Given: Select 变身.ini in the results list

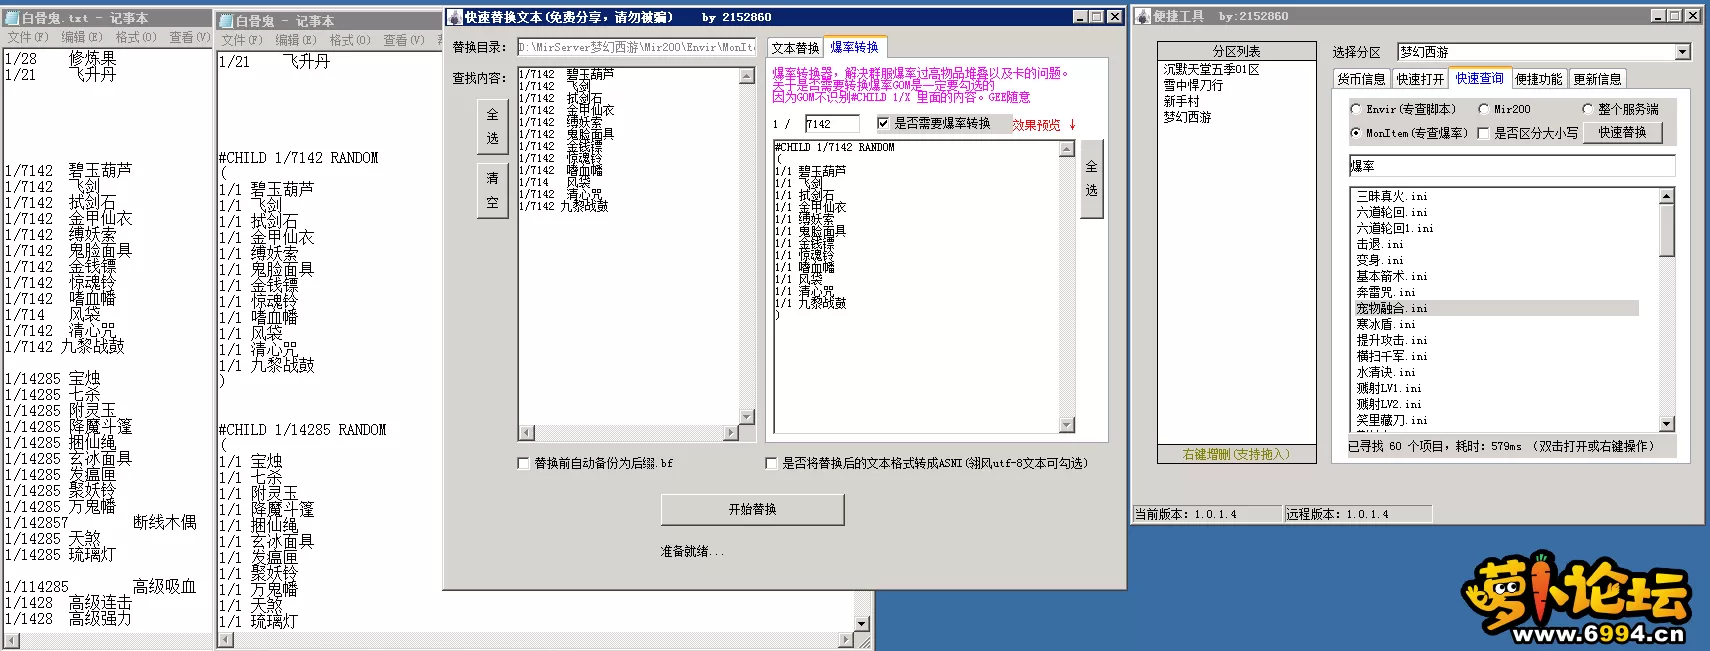Looking at the screenshot, I should tap(1380, 261).
